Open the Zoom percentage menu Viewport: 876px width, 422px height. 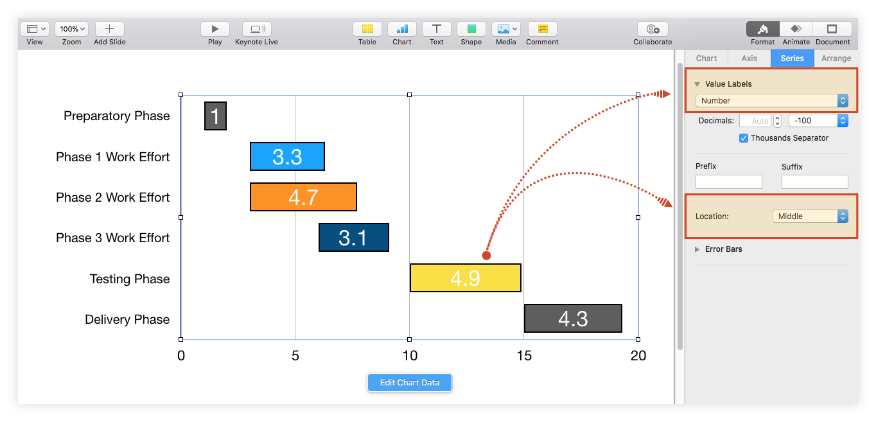(x=72, y=29)
